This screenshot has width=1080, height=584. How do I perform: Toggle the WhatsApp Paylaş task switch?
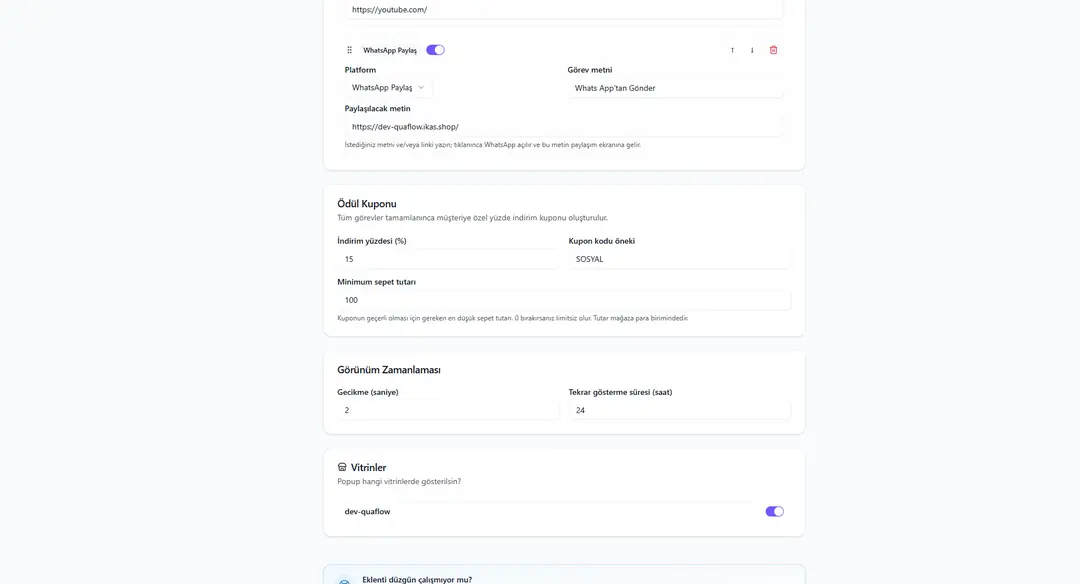tap(435, 50)
